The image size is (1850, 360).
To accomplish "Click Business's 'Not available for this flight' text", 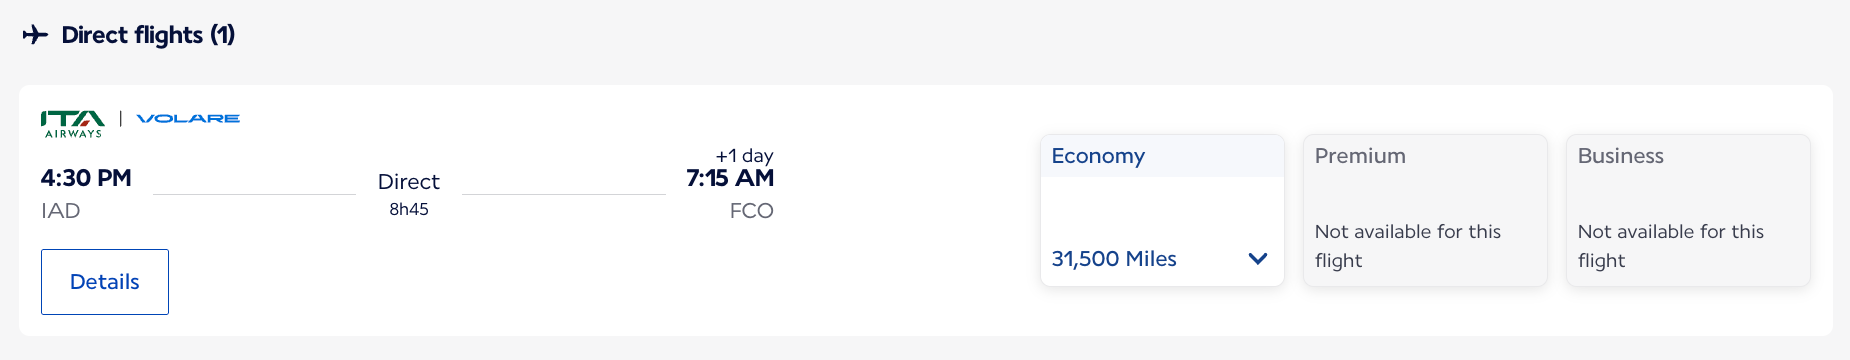I will [1670, 246].
